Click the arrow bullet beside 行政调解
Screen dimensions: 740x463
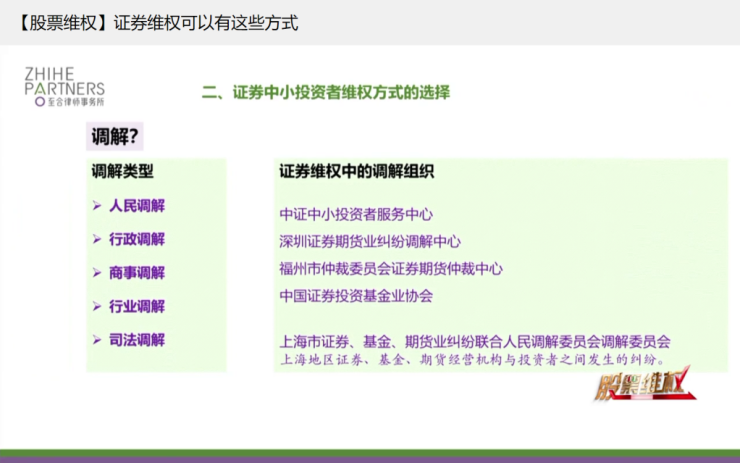coord(97,239)
